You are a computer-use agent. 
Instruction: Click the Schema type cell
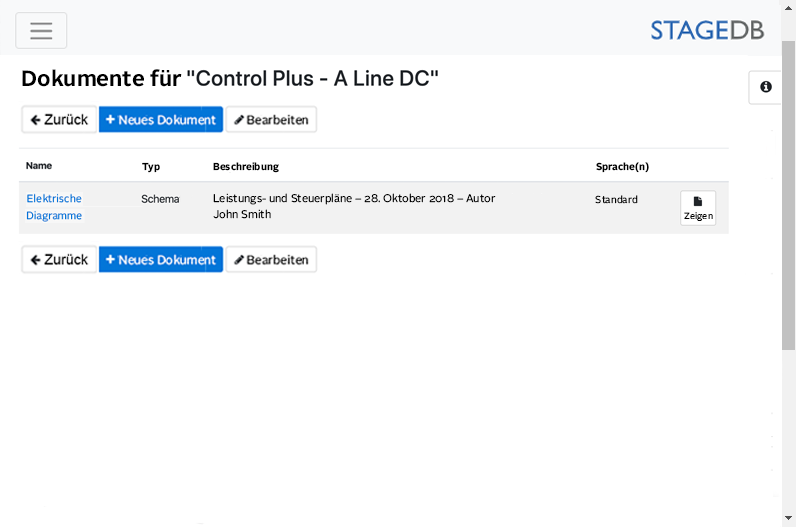(160, 199)
